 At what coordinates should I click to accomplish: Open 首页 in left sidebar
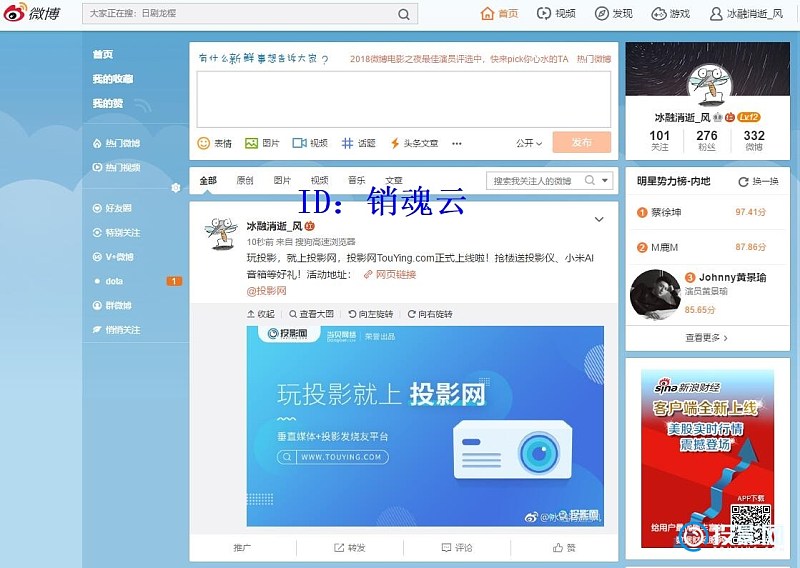coord(103,54)
